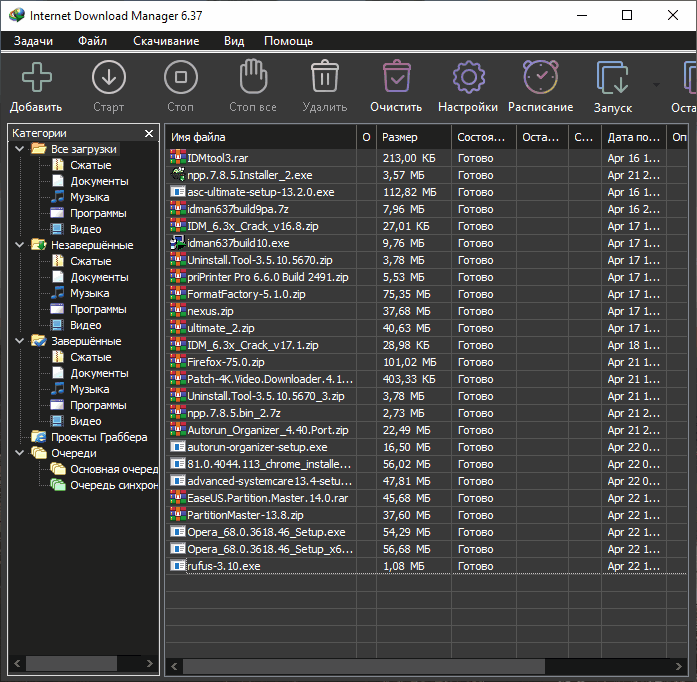Select IDMtool3.rar file row
697x682 pixels.
point(427,158)
